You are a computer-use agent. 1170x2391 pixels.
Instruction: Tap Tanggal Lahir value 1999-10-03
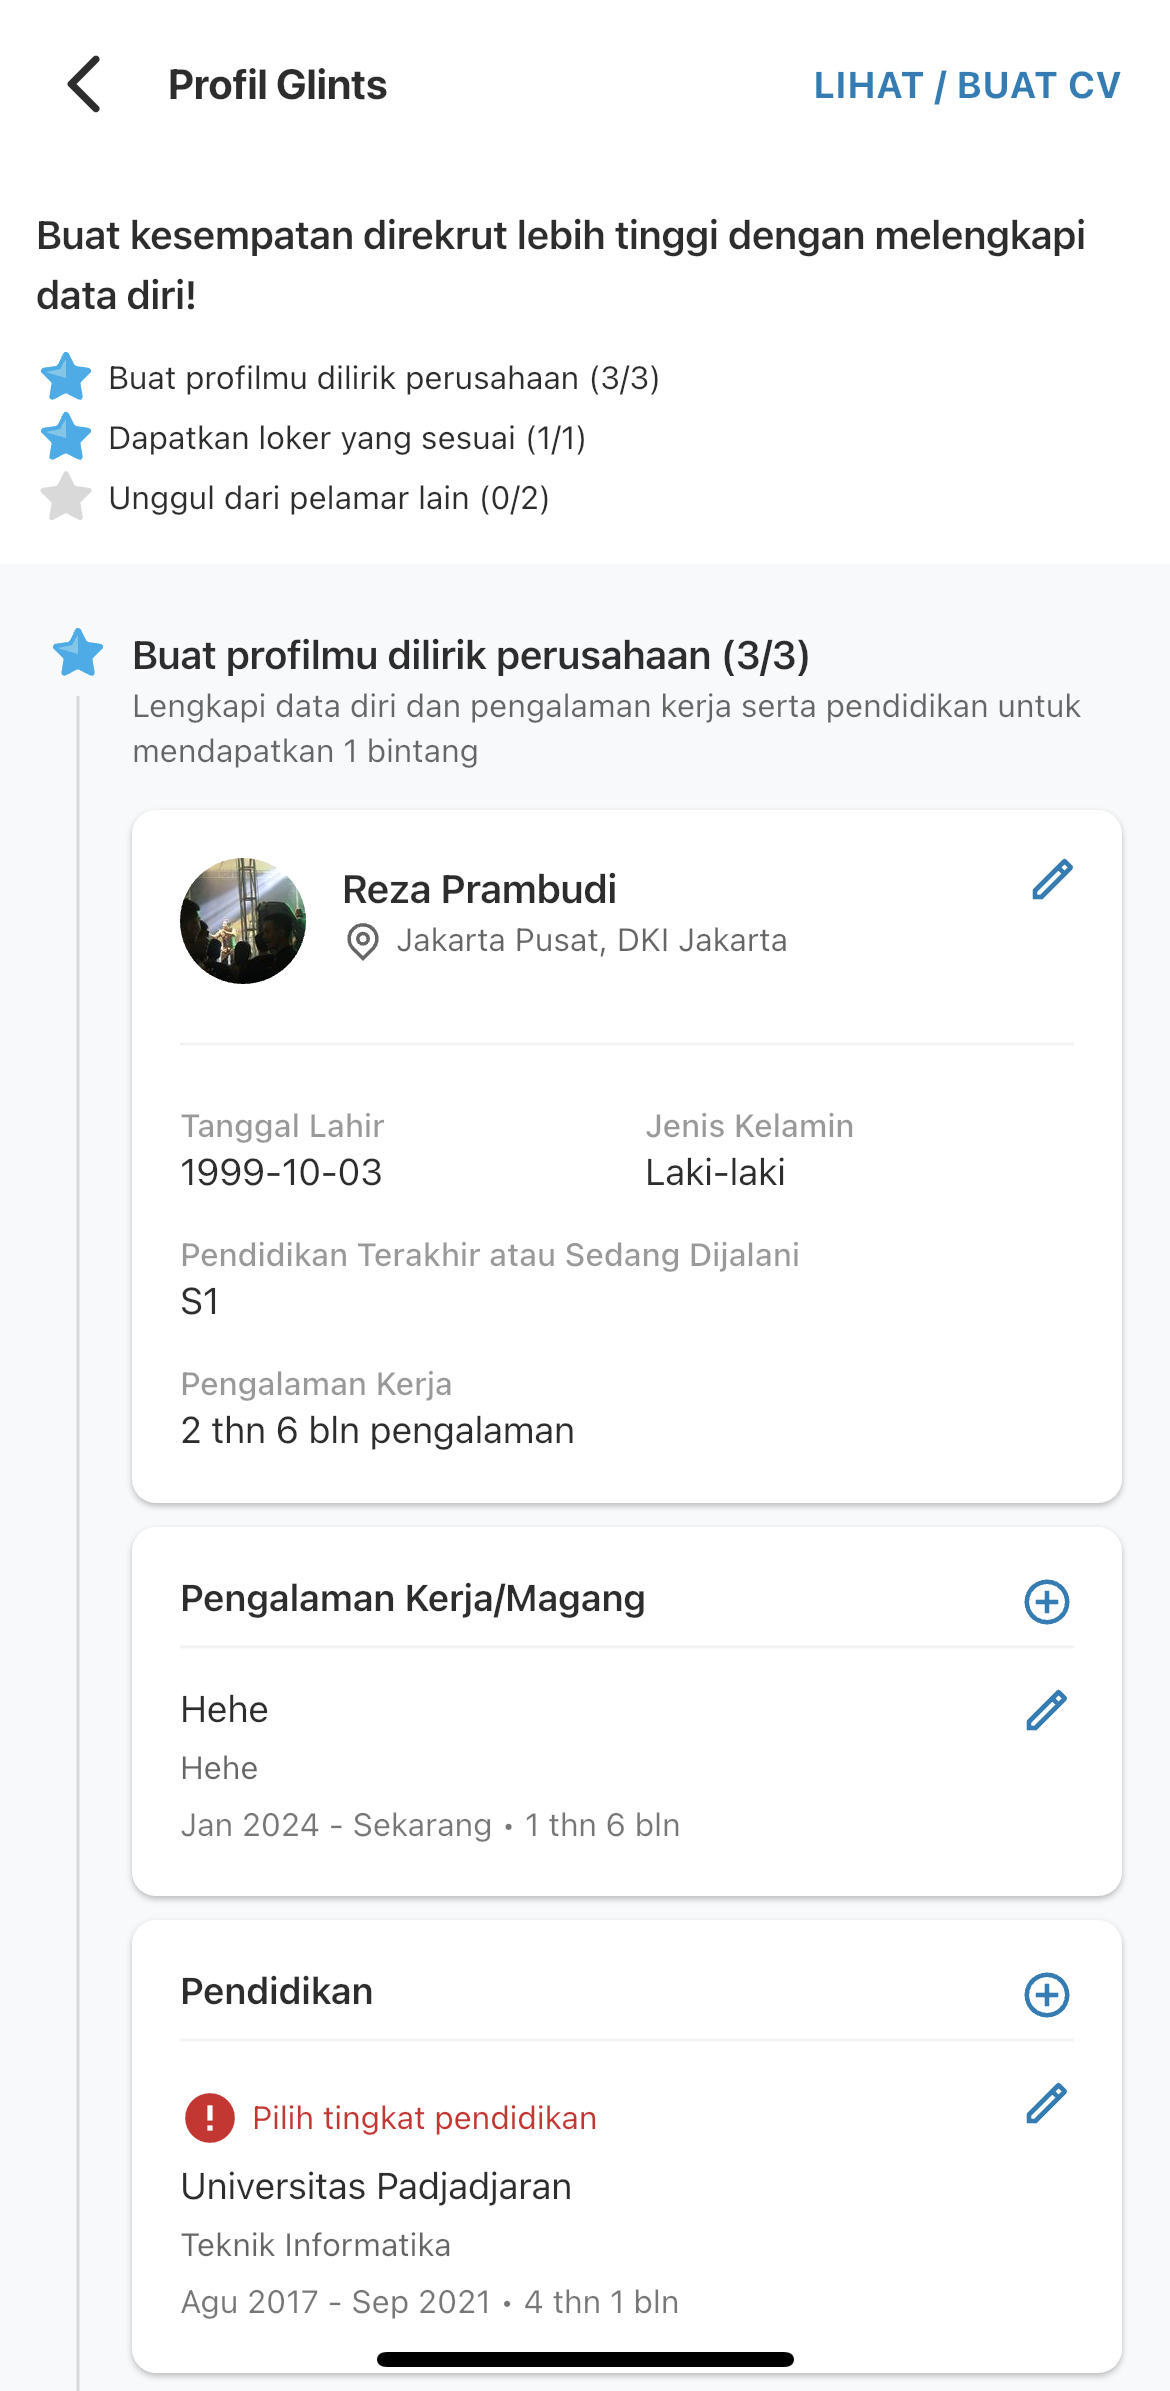coord(282,1172)
